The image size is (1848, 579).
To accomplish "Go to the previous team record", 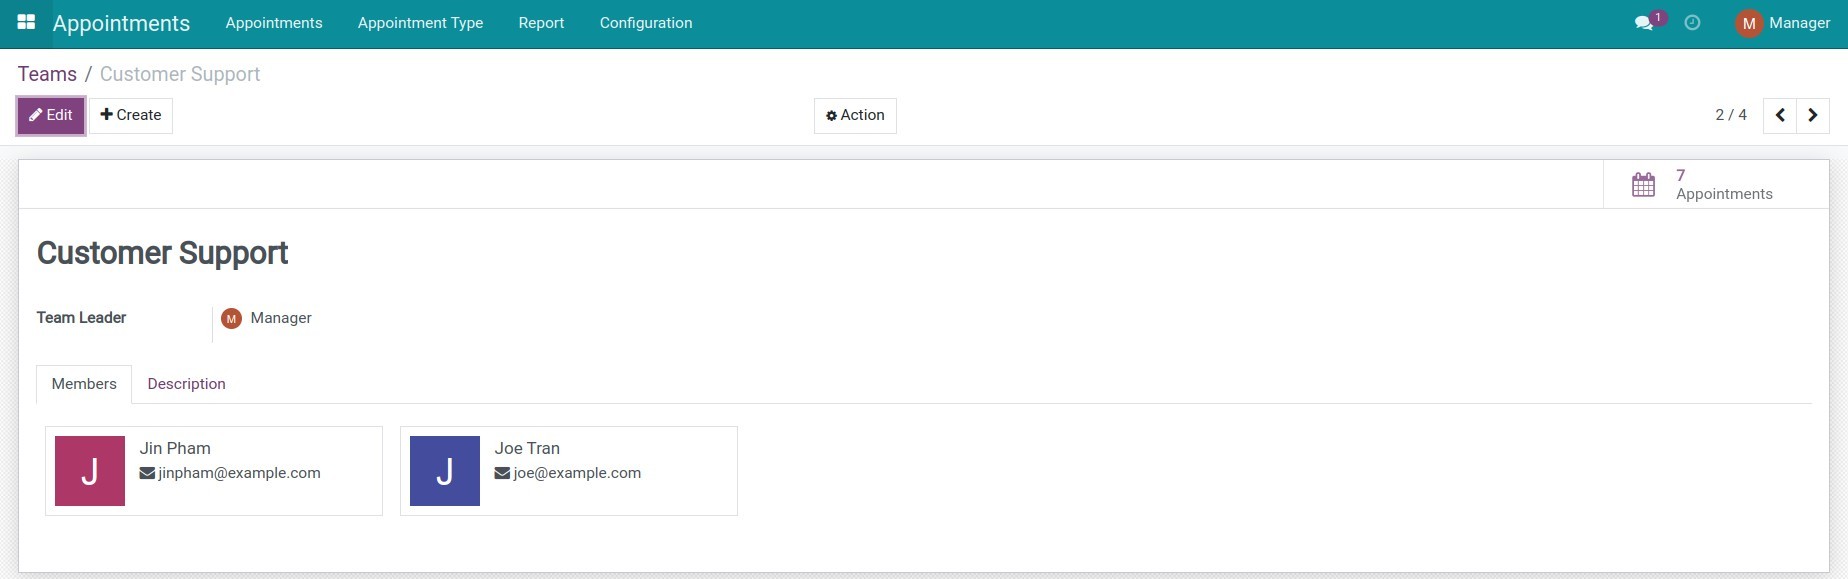I will 1780,115.
